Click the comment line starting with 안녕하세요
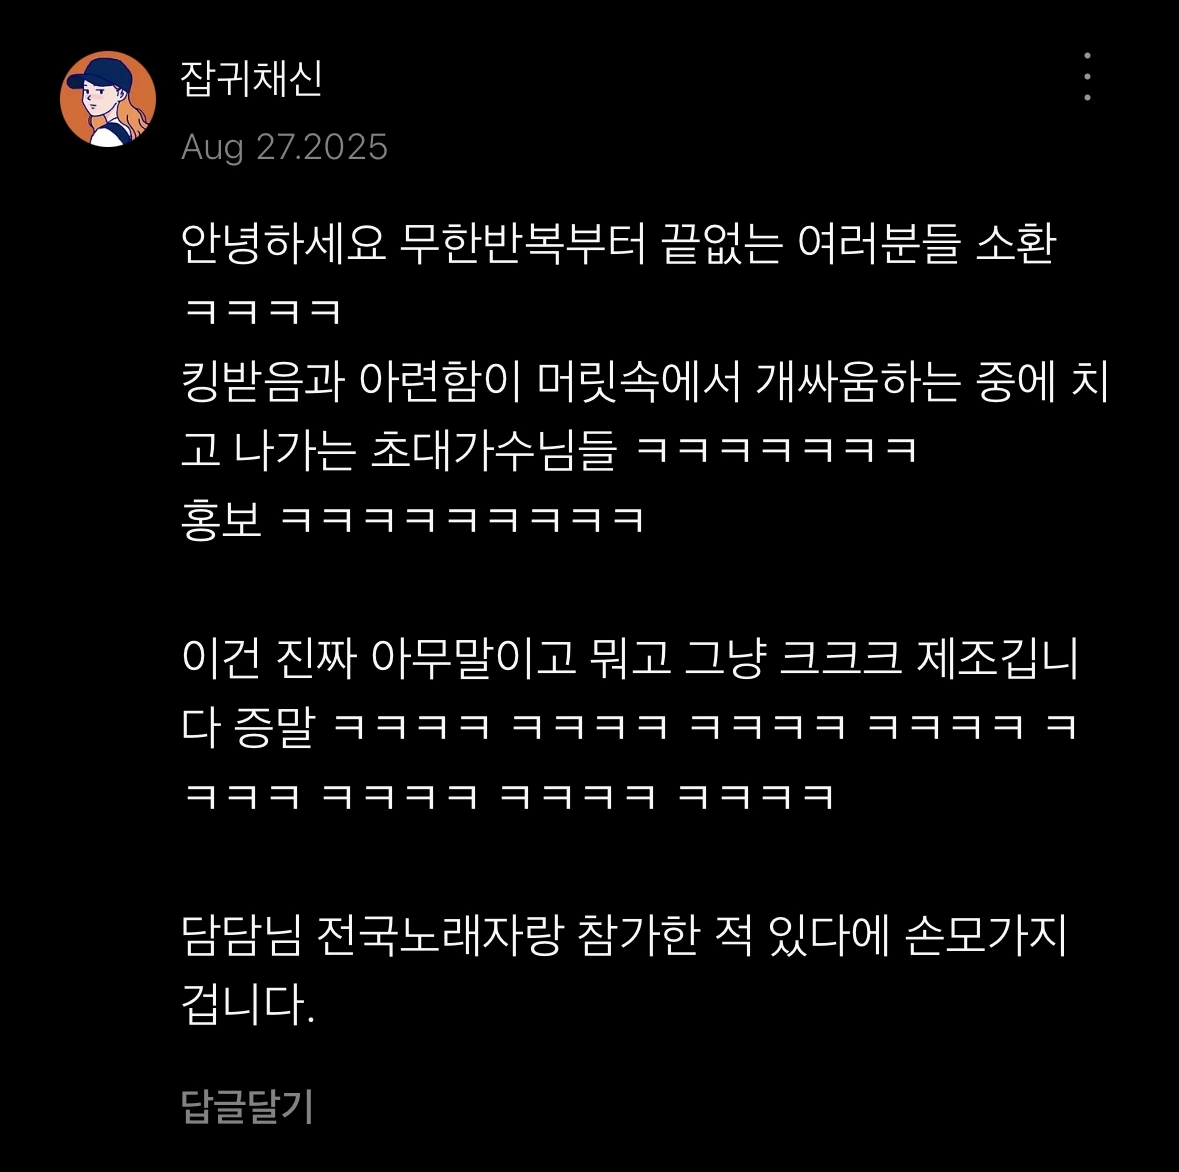This screenshot has width=1179, height=1172. click(x=619, y=244)
